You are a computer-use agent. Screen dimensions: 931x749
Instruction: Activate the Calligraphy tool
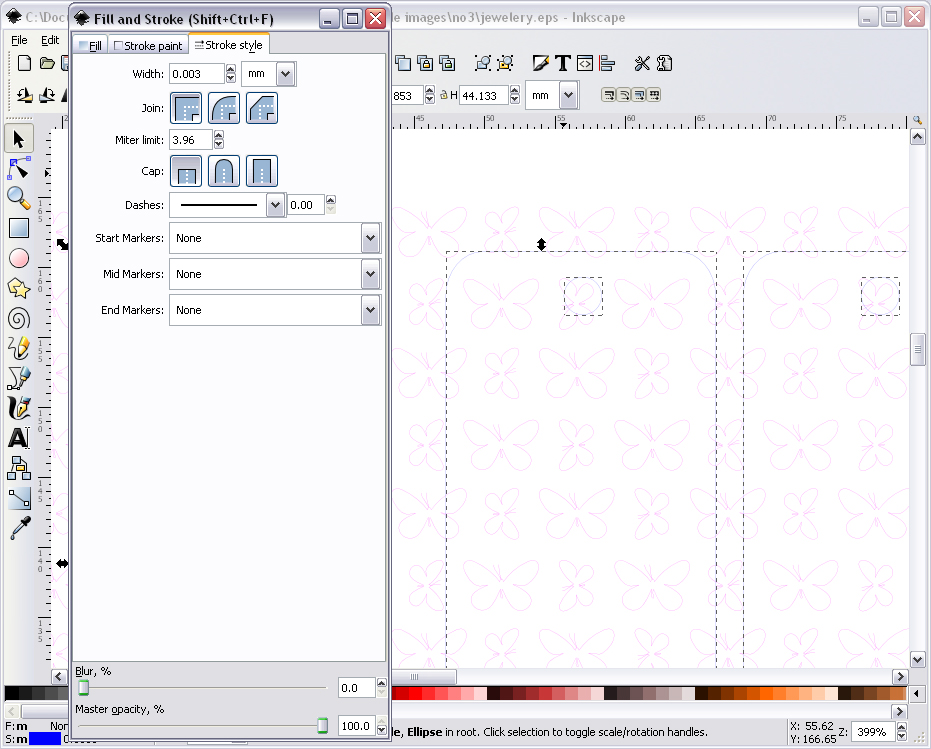click(x=18, y=408)
